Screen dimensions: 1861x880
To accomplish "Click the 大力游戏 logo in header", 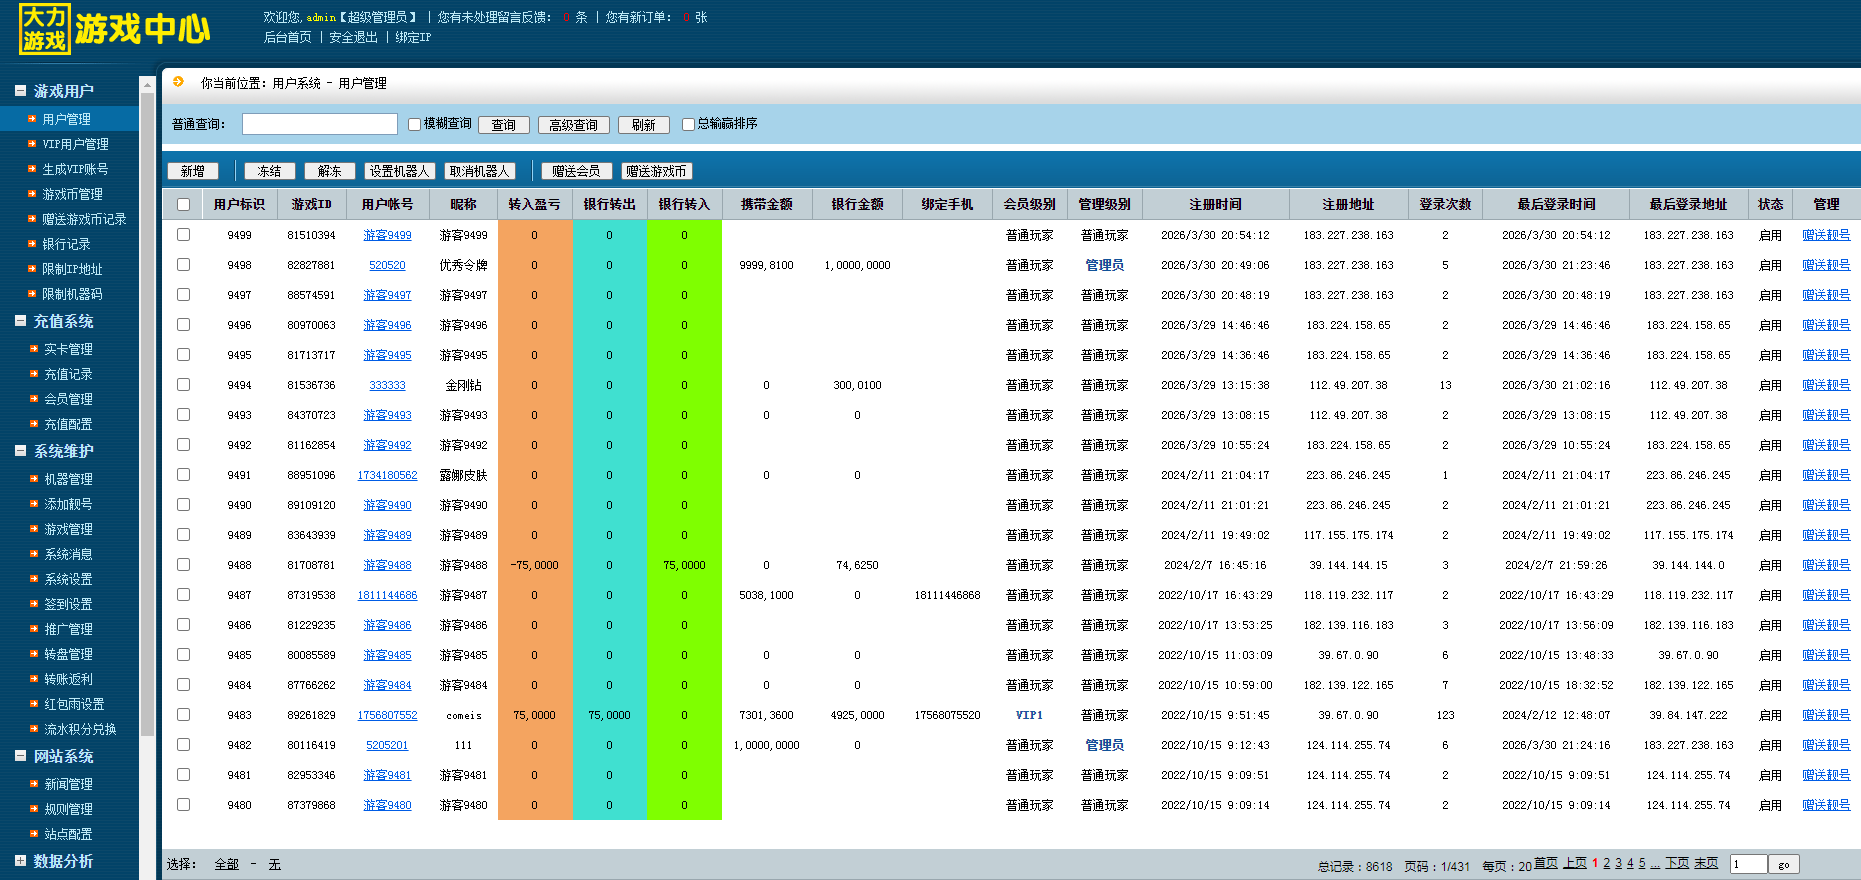I will 45,30.
